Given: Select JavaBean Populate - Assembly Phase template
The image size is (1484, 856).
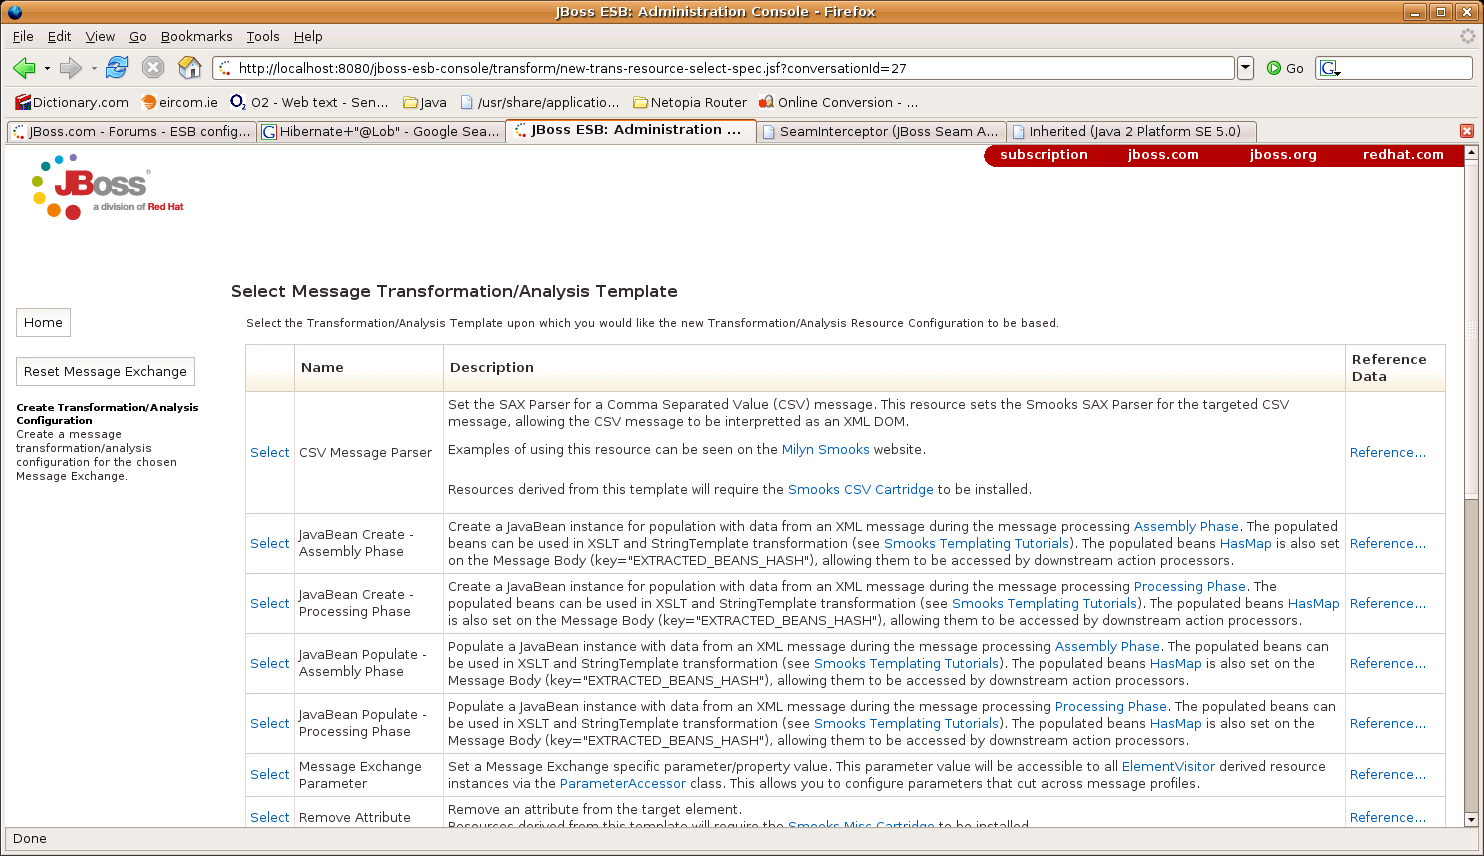Looking at the screenshot, I should [x=270, y=663].
